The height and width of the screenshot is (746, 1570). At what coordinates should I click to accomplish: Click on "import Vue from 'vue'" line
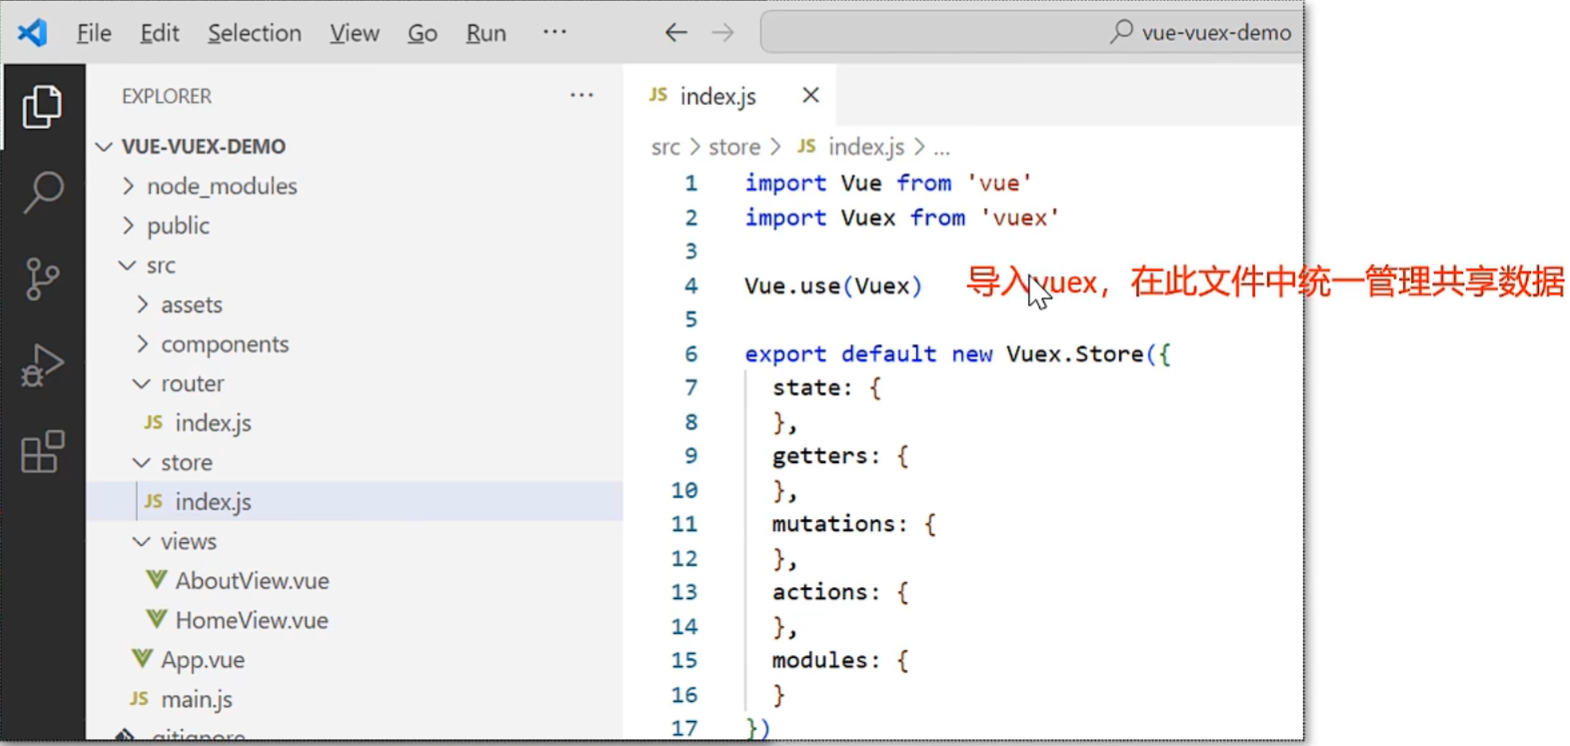[x=888, y=183]
